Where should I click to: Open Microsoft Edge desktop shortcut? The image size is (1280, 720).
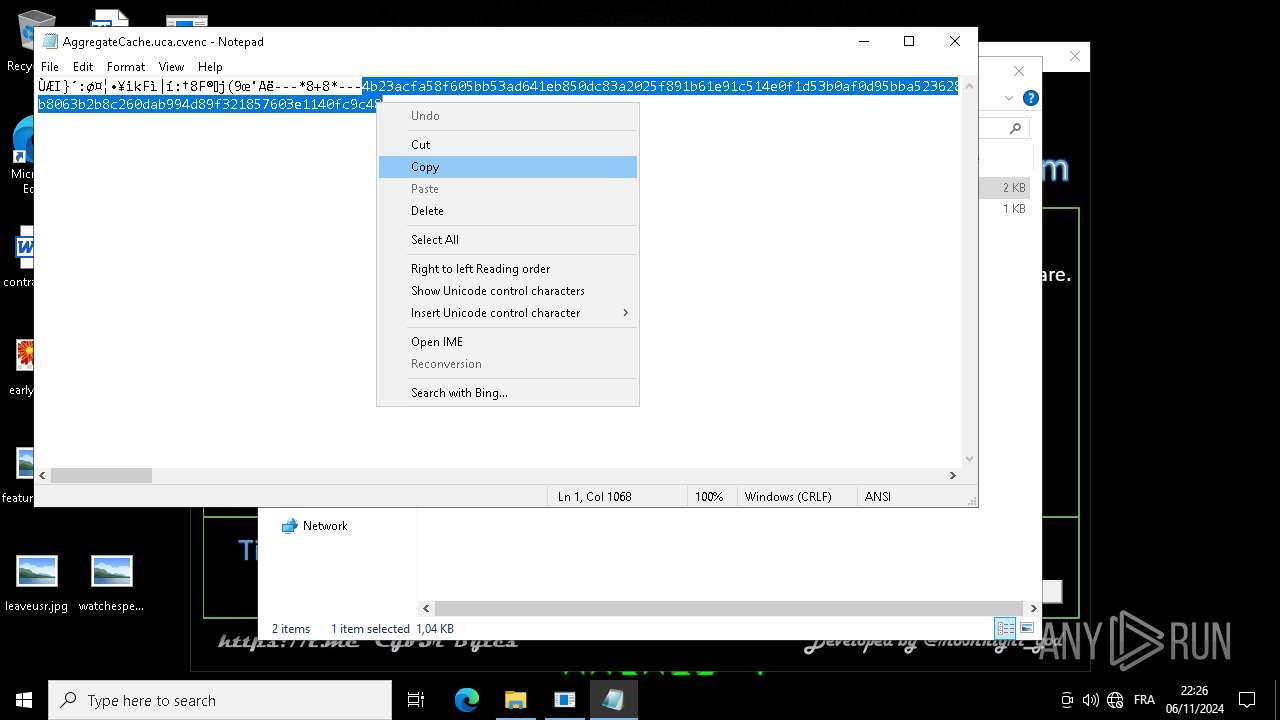22,155
